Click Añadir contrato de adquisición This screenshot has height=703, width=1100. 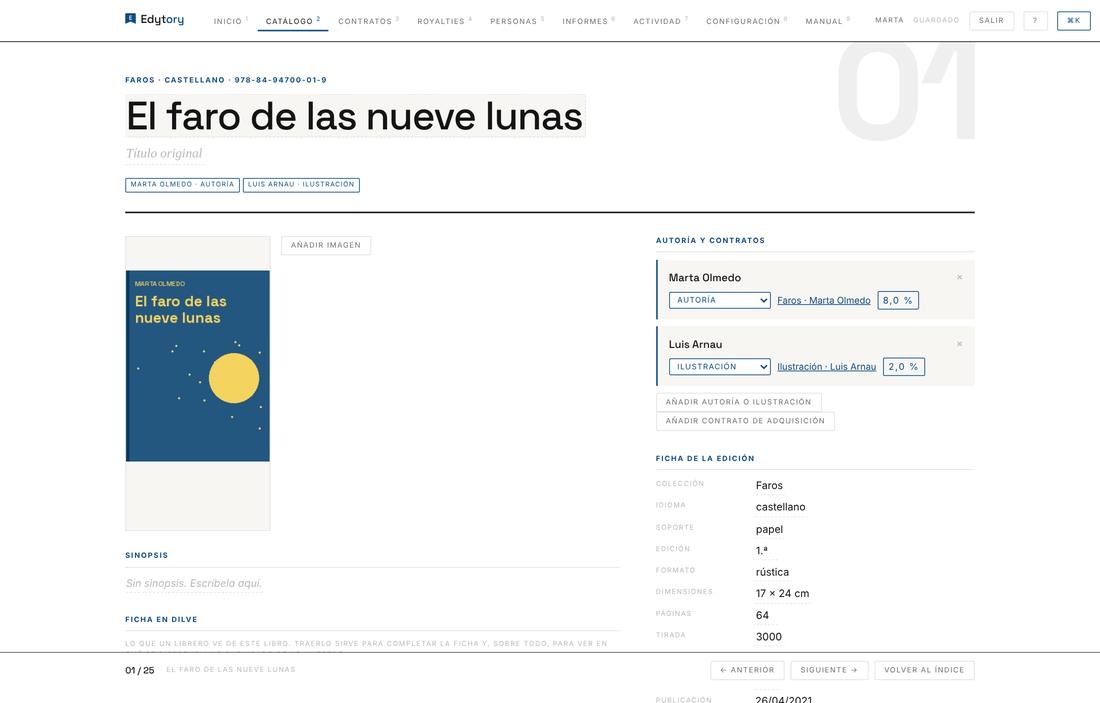tap(745, 421)
